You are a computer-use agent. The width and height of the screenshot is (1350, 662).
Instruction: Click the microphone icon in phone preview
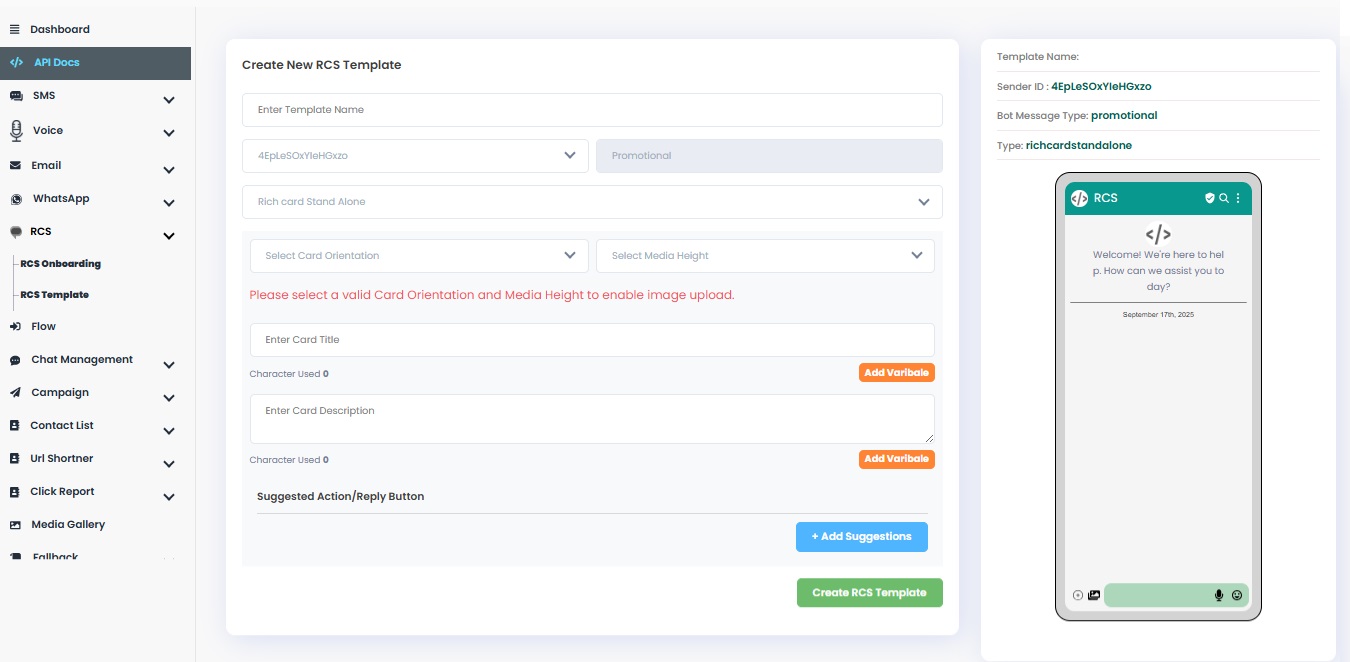point(1219,595)
